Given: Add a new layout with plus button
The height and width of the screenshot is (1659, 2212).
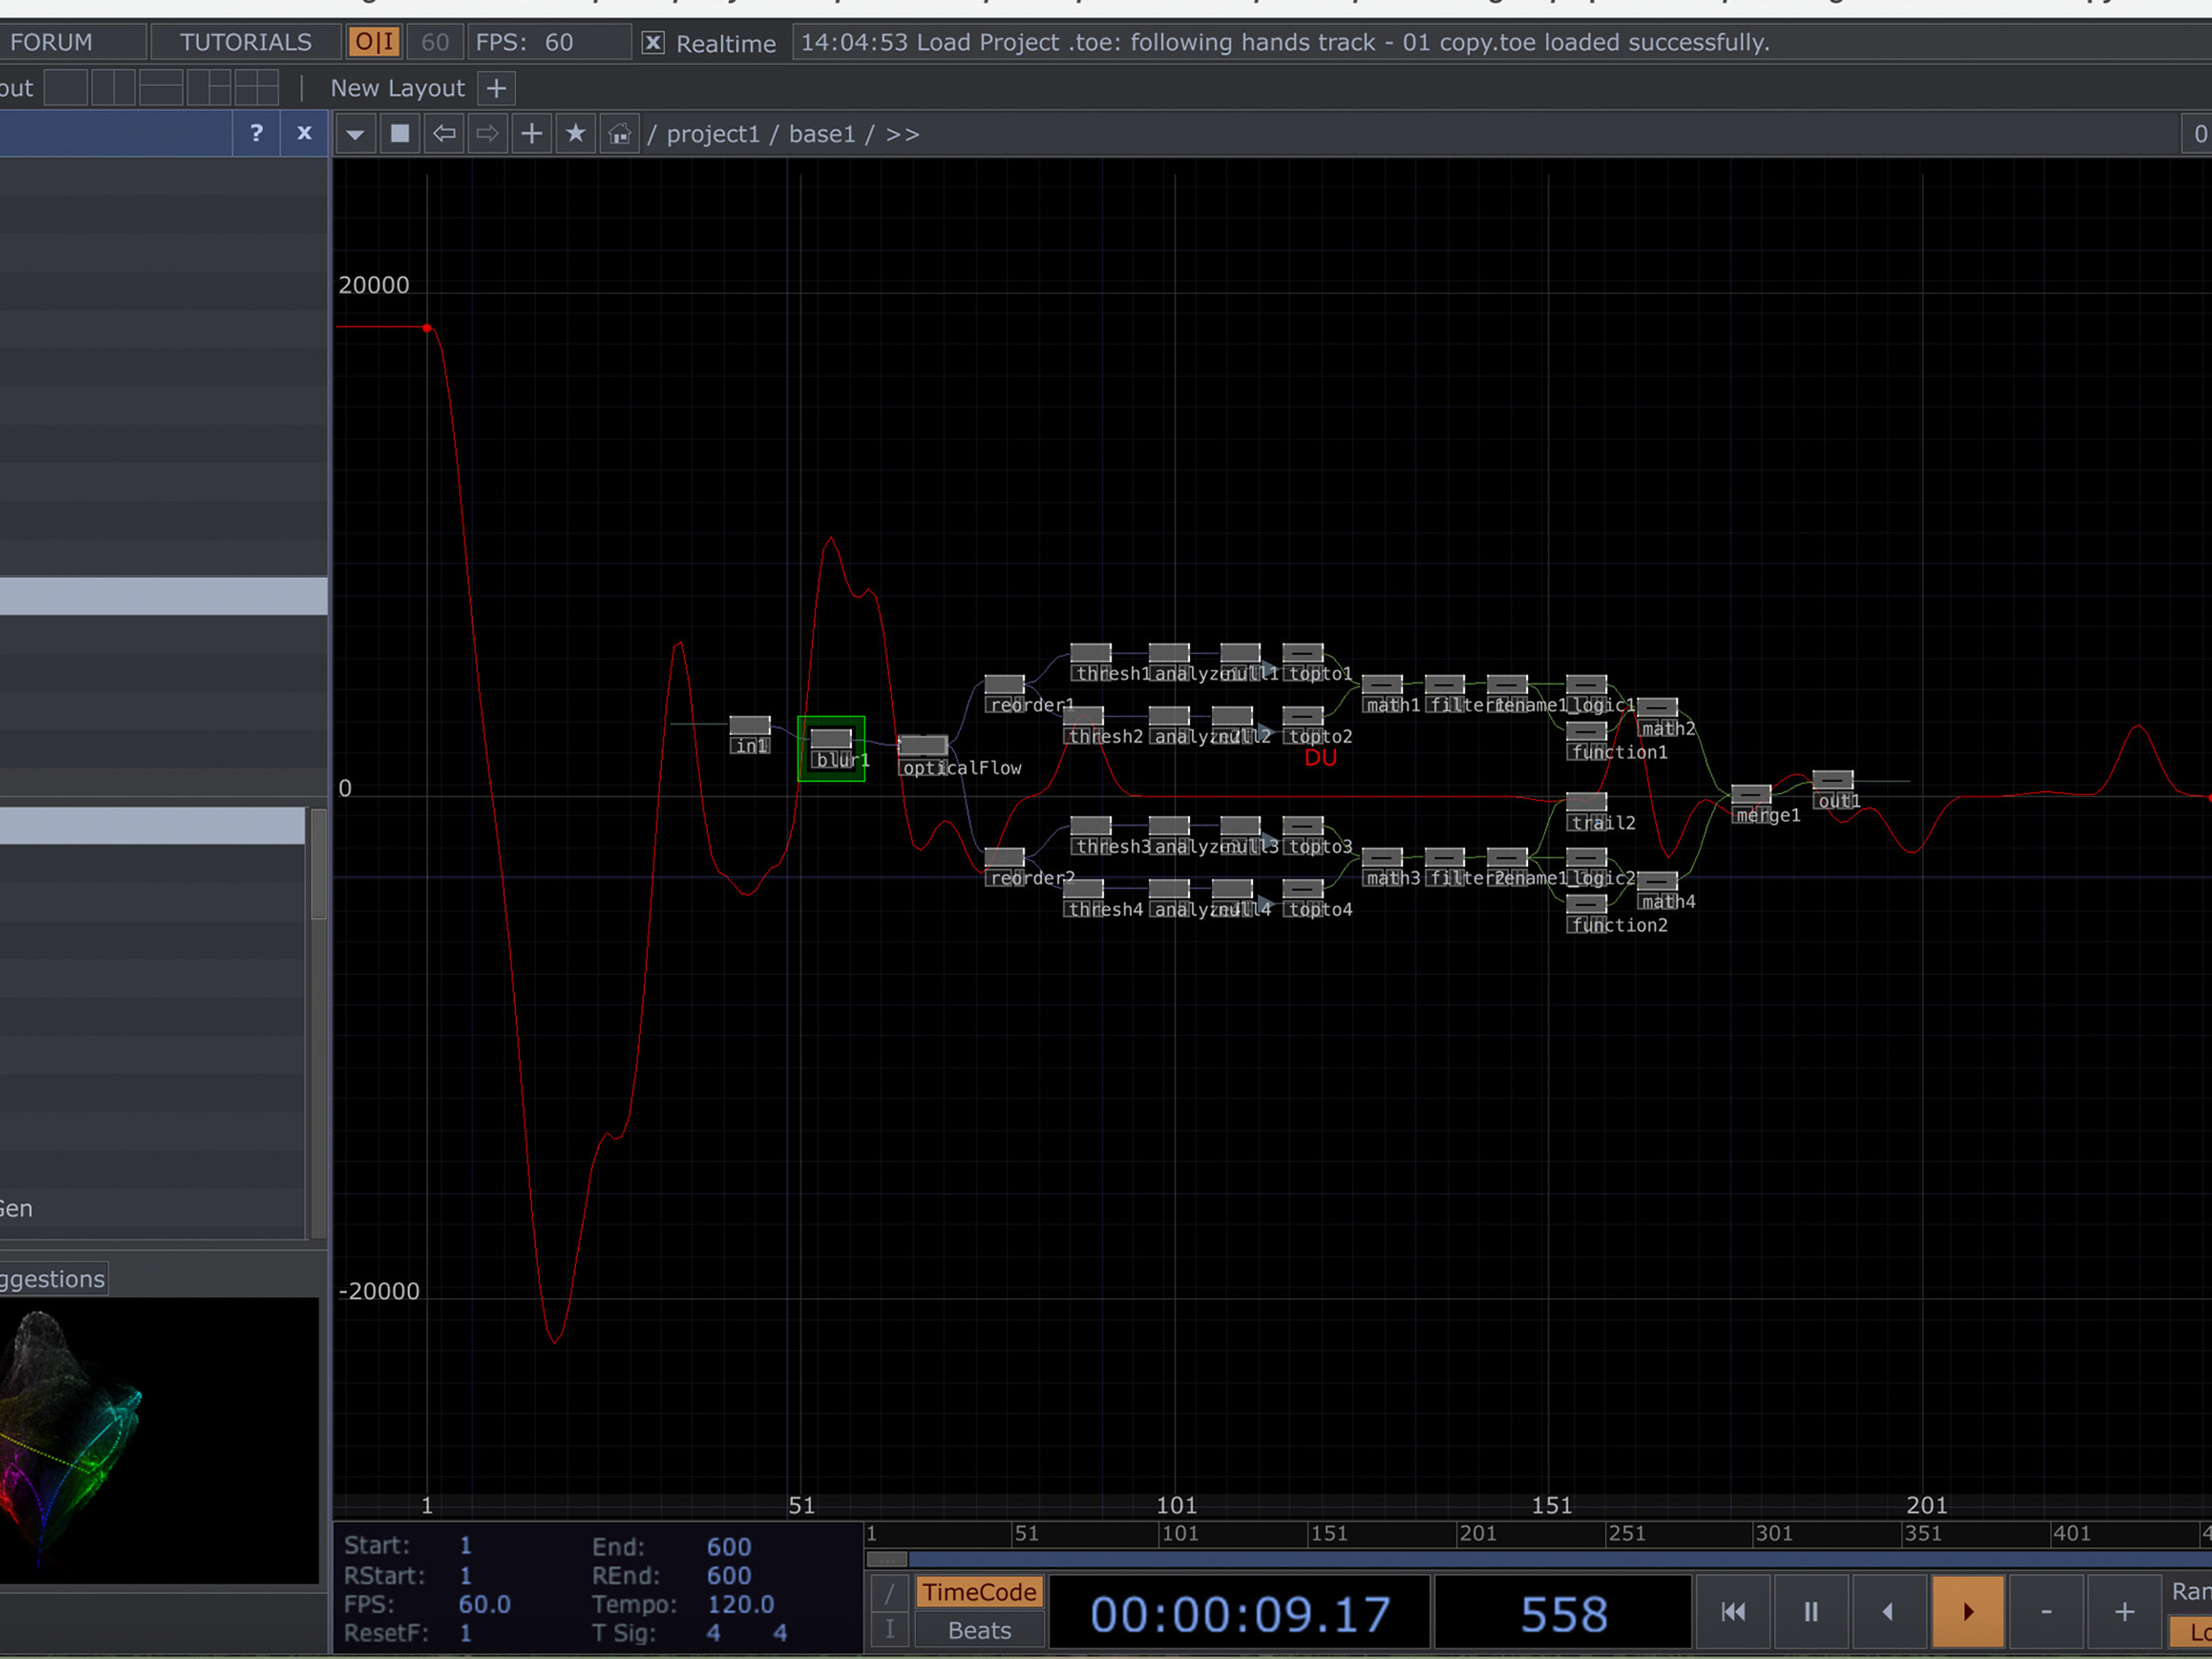Looking at the screenshot, I should (x=496, y=88).
